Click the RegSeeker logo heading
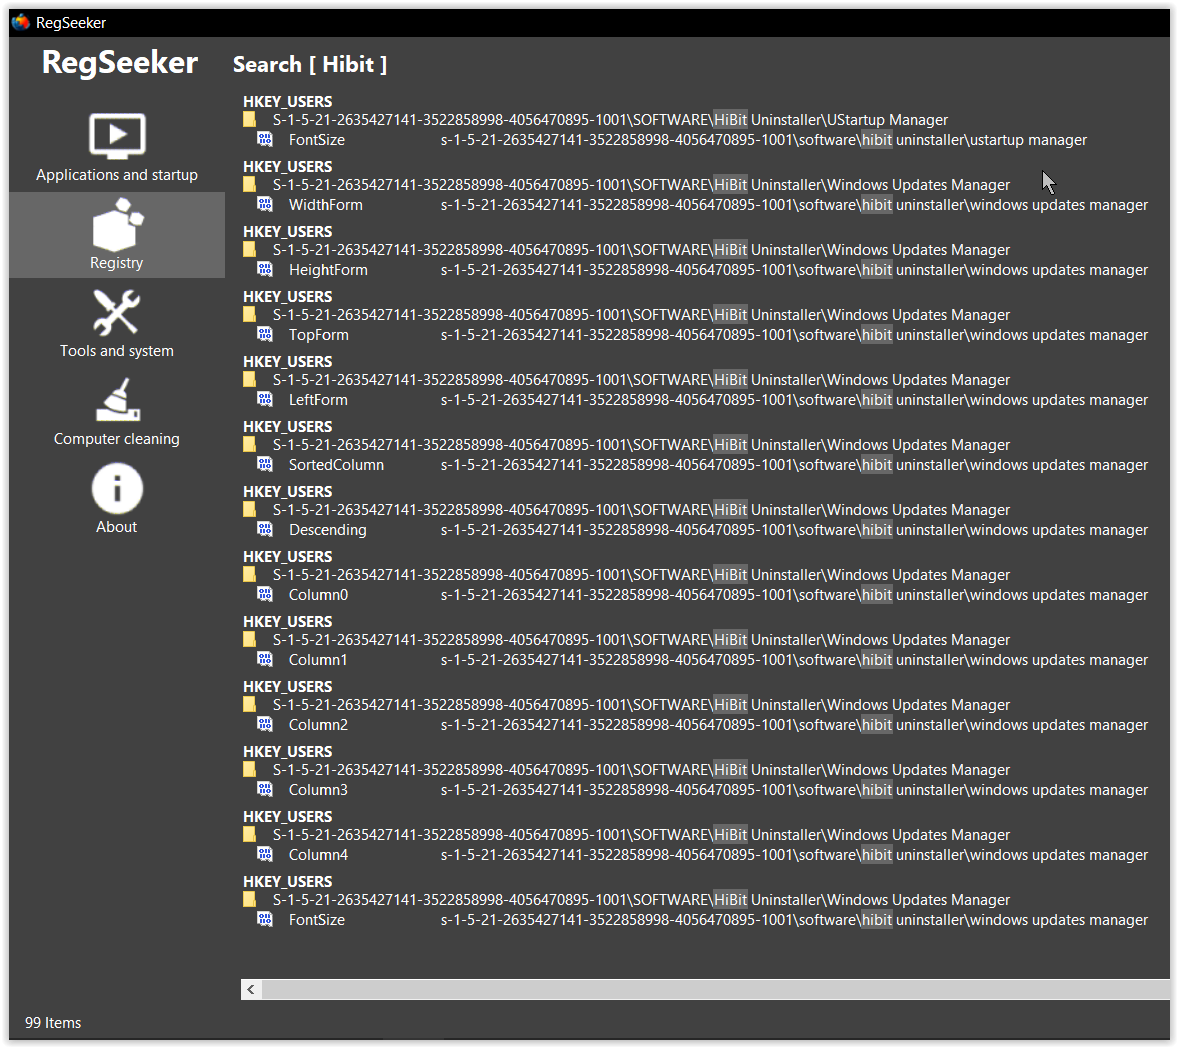Viewport: 1178px width, 1048px height. tap(119, 62)
